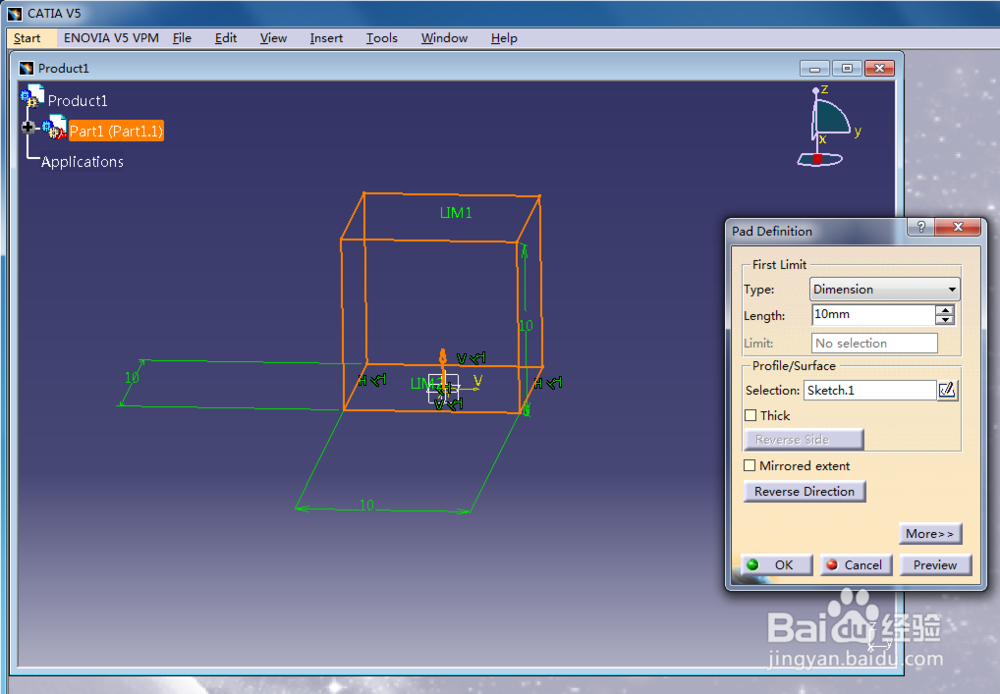Click the Preview button

click(935, 565)
